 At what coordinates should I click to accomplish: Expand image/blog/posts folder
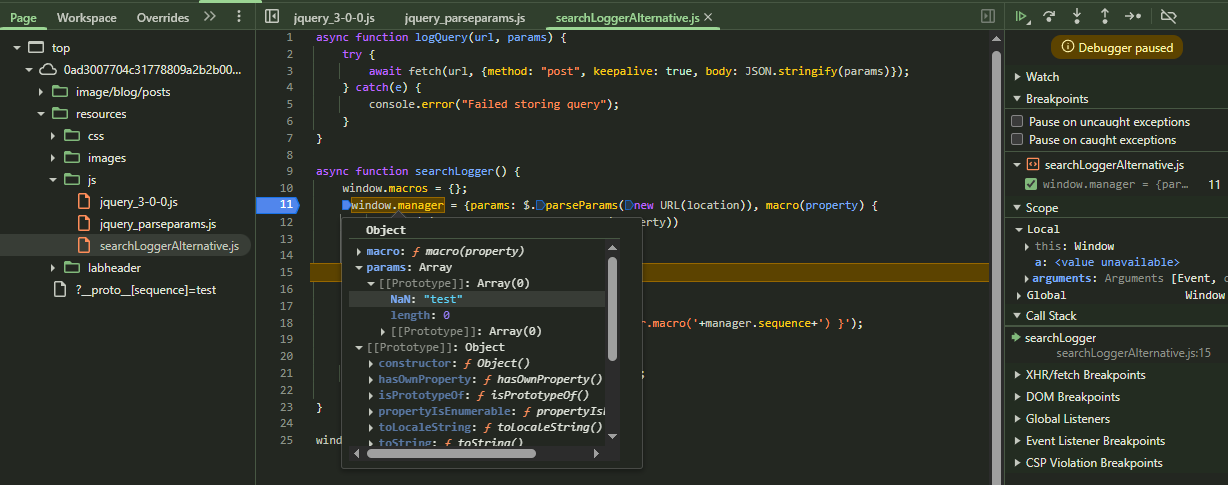click(41, 92)
